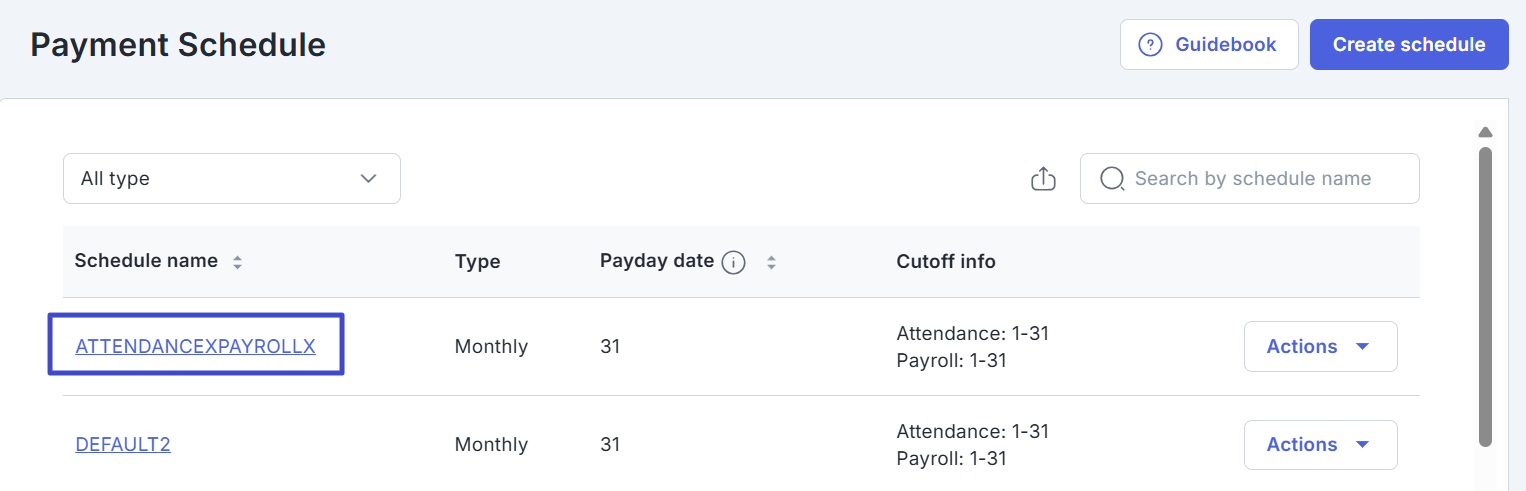Open the All type filter dropdown

coord(231,179)
